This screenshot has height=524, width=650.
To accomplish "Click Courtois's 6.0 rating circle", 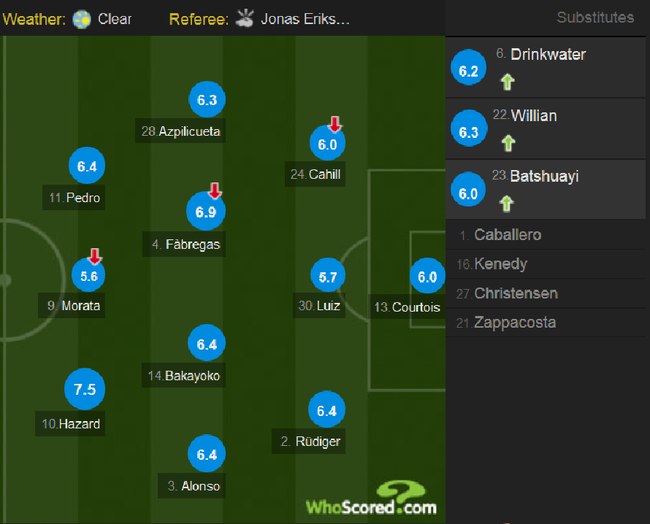I will click(x=427, y=276).
